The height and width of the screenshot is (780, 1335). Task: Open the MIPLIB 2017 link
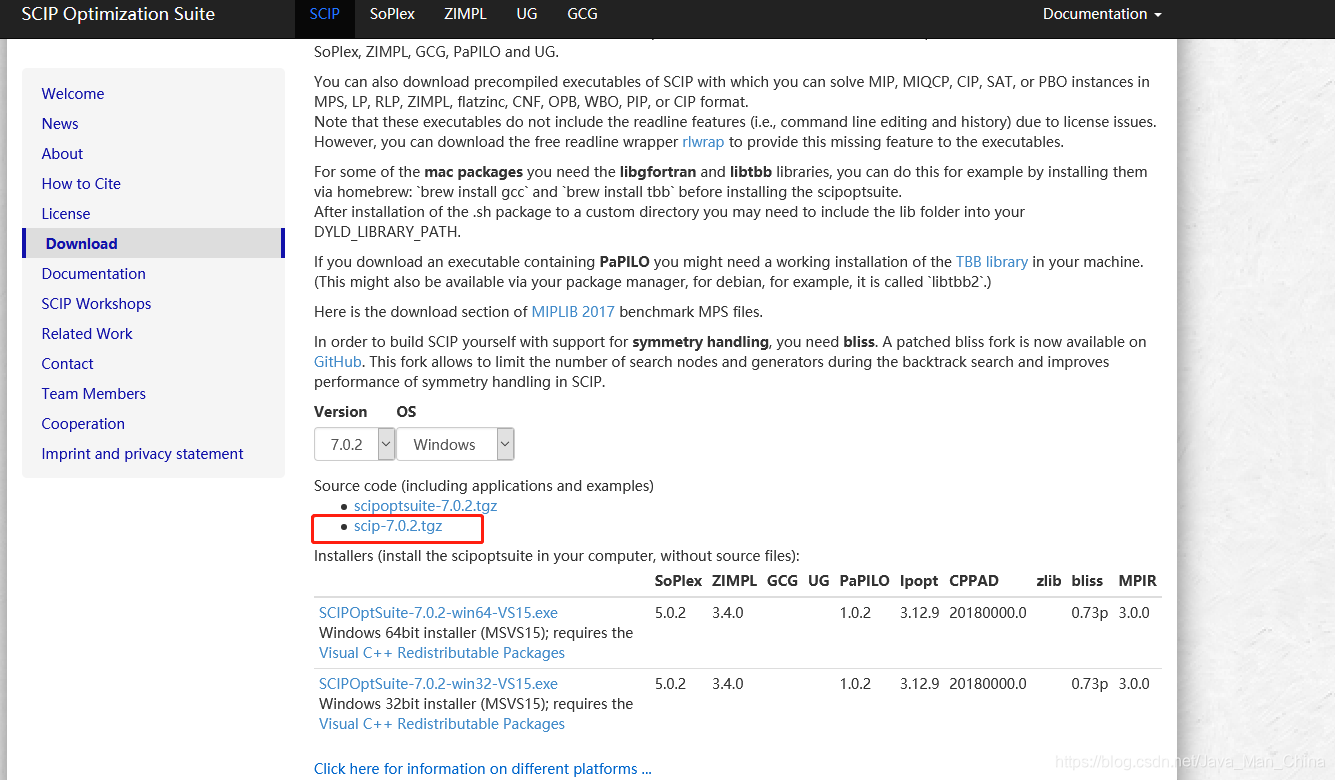pos(573,312)
